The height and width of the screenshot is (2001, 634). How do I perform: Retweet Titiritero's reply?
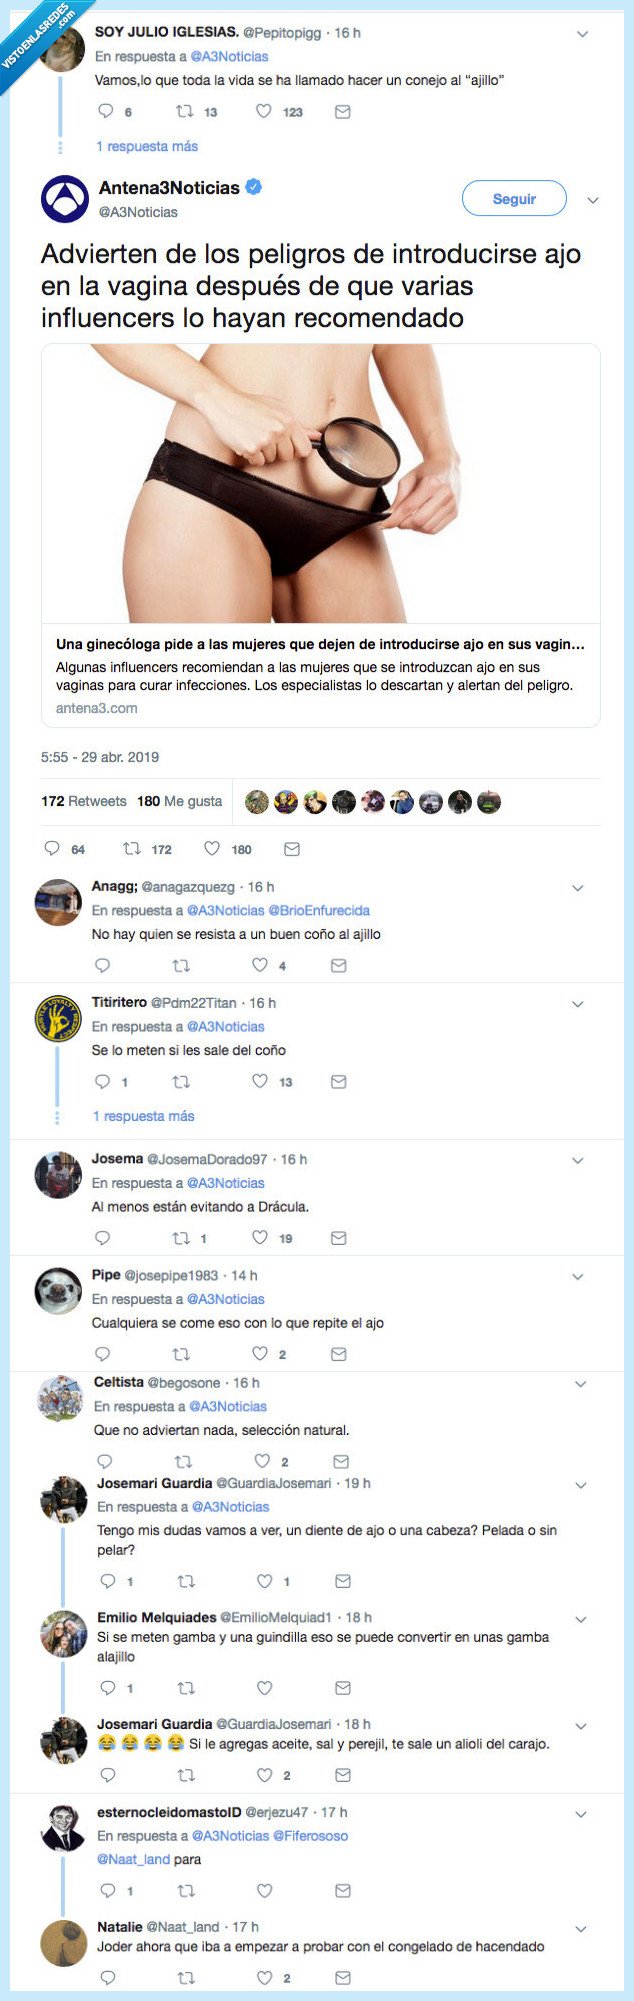181,1082
